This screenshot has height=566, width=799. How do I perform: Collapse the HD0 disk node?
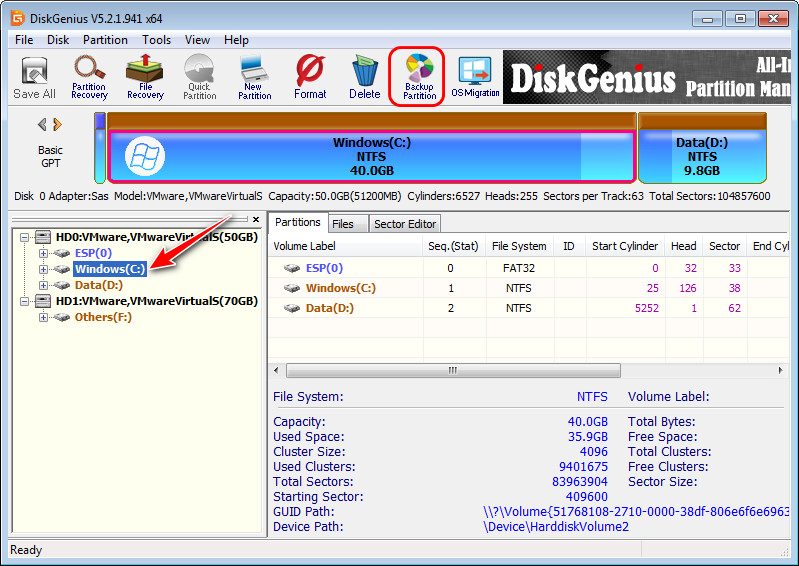[24, 237]
